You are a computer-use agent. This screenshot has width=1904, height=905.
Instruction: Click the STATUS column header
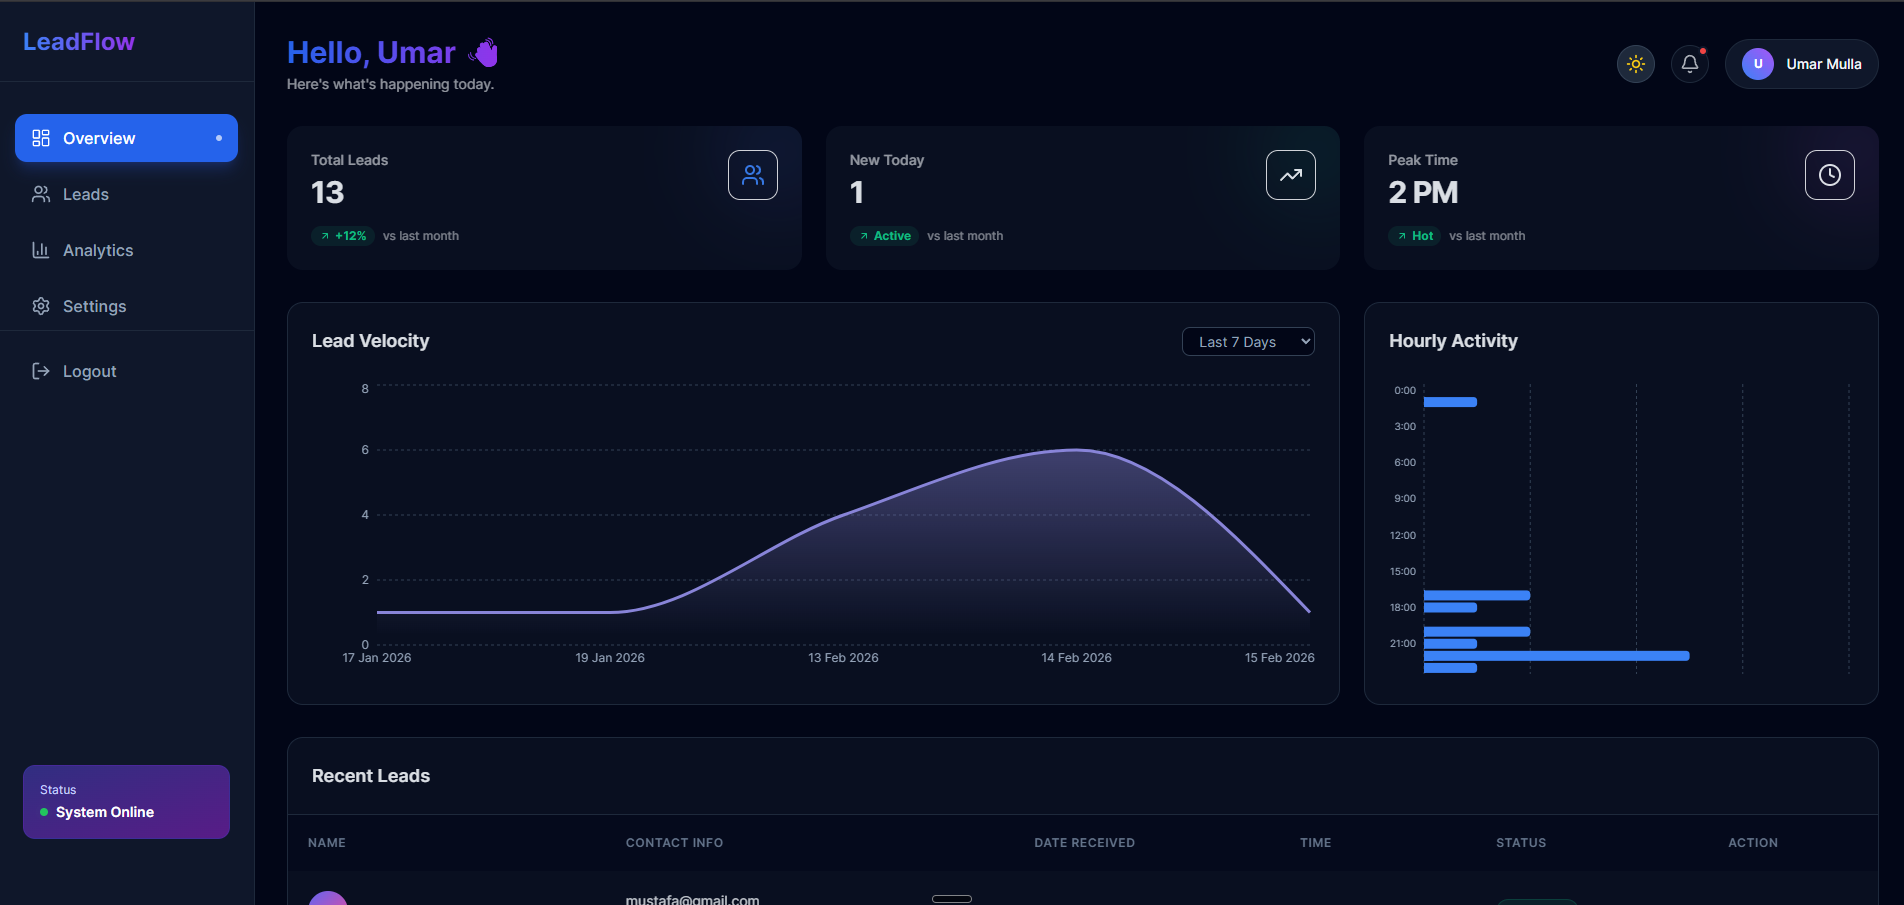1521,843
